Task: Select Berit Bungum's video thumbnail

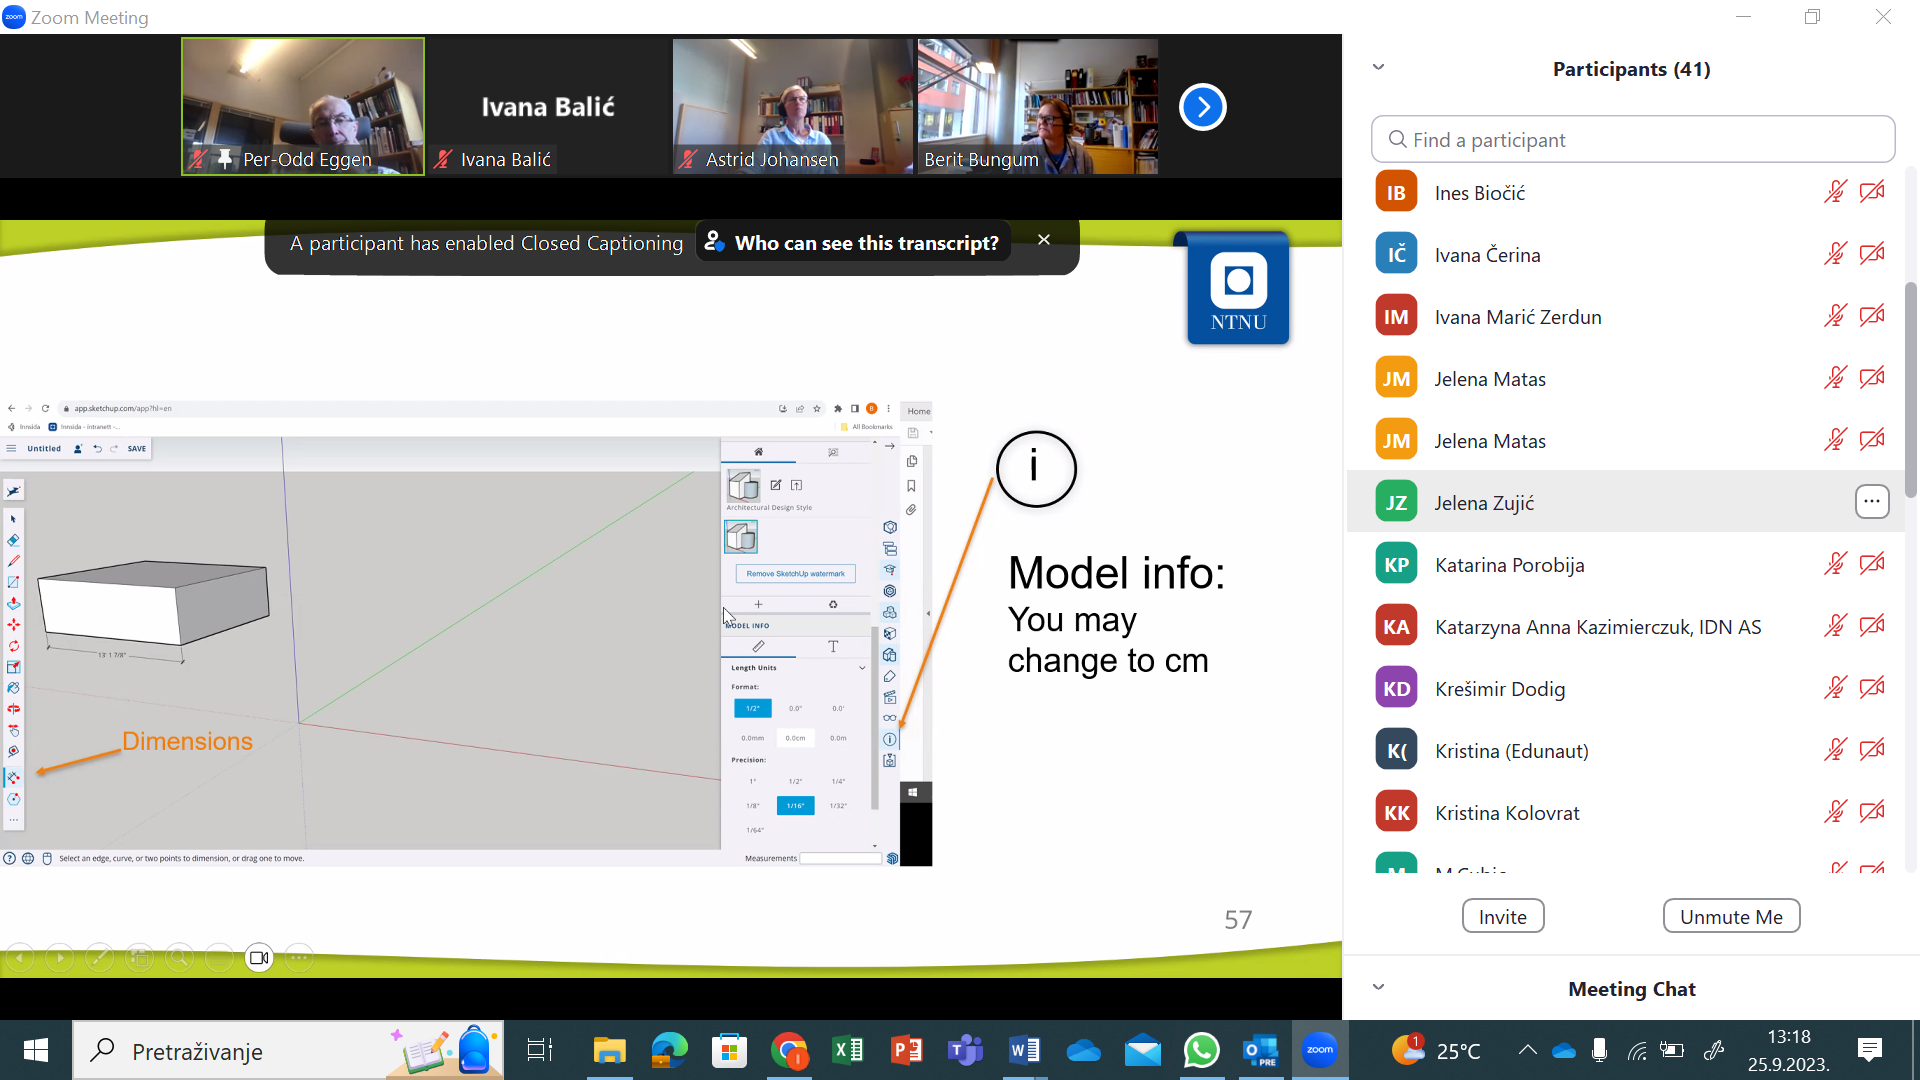Action: coord(1038,106)
